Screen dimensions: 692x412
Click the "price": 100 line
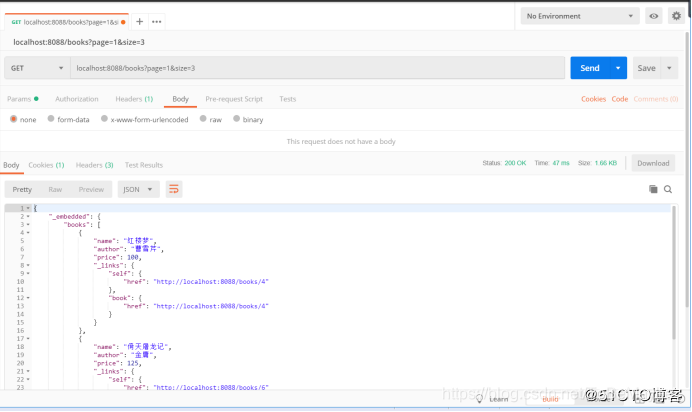[x=117, y=257]
